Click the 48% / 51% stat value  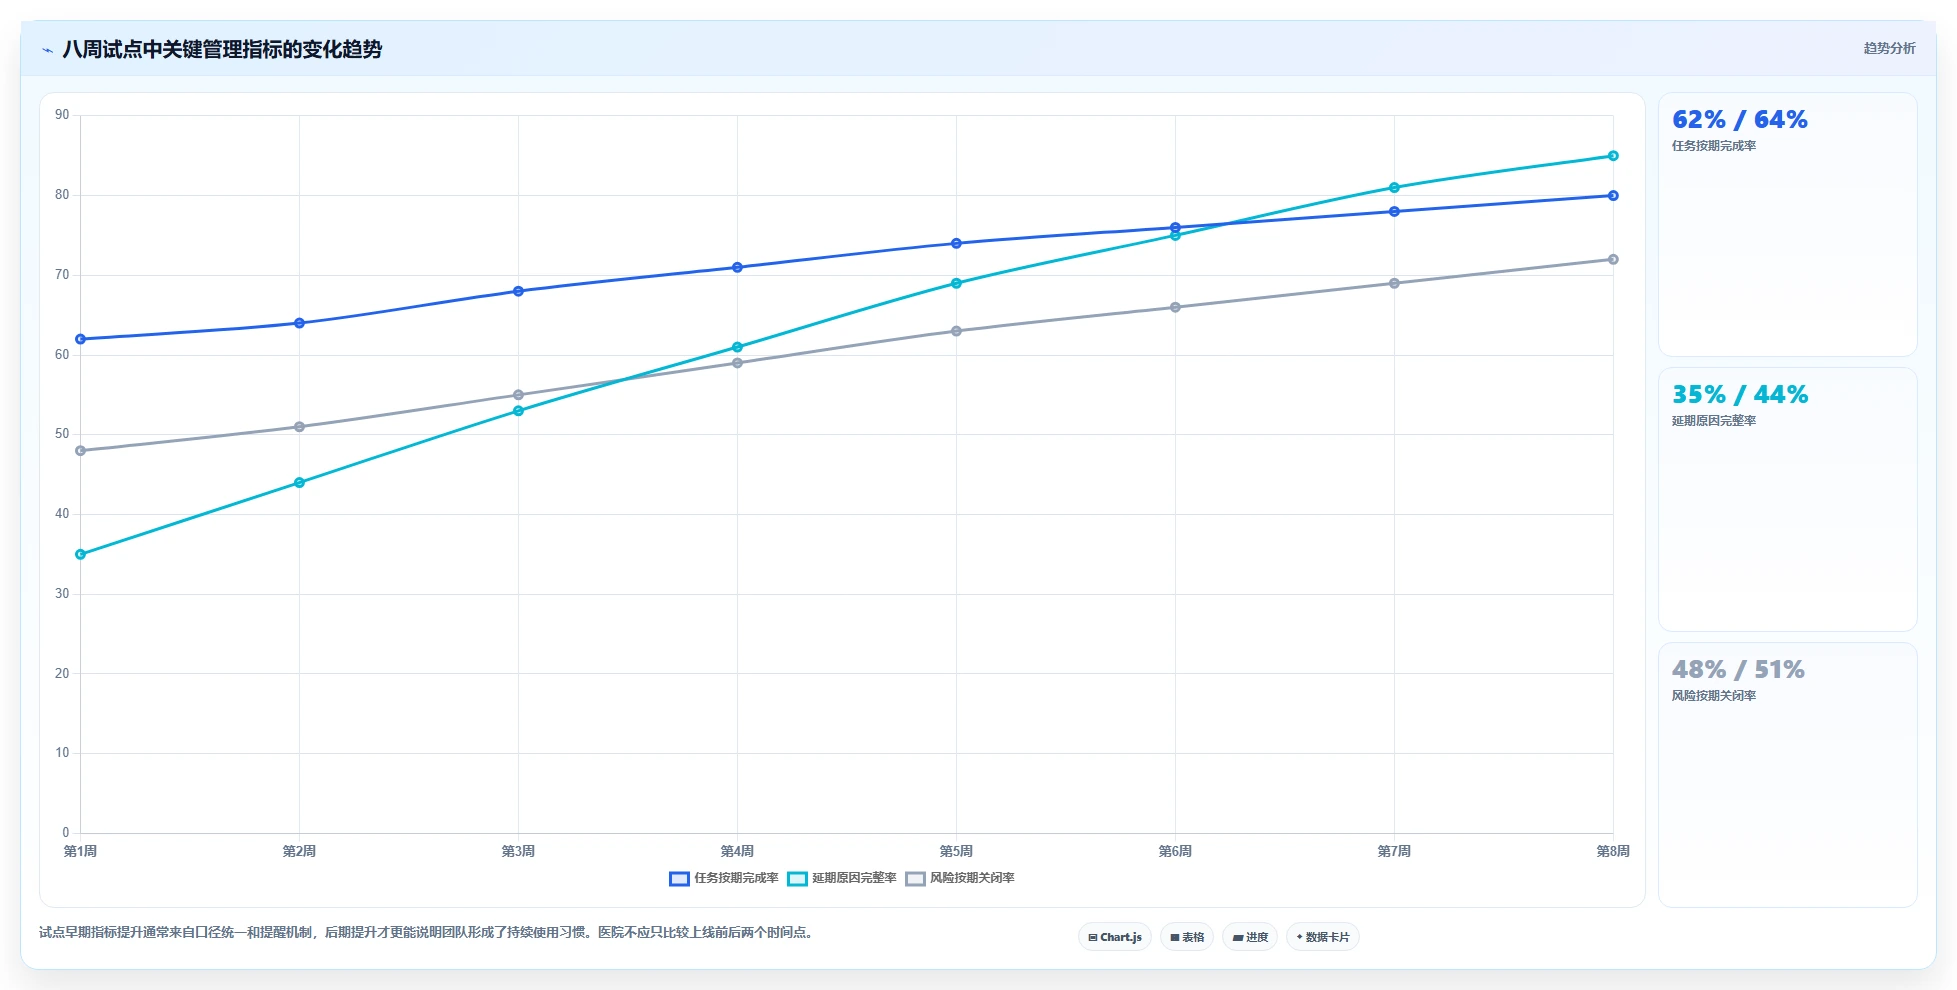(1738, 670)
